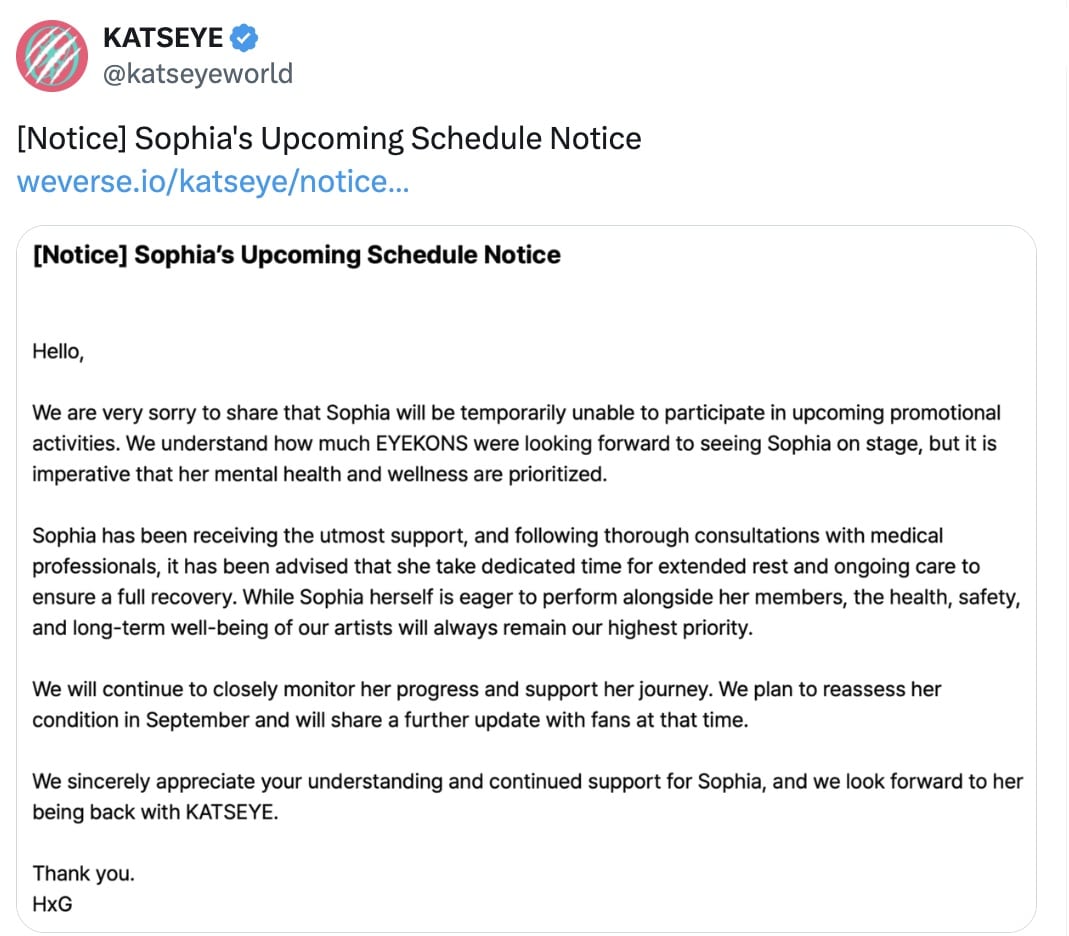Open the KATSEYE profile avatar
This screenshot has width=1069, height=936.
(52, 56)
